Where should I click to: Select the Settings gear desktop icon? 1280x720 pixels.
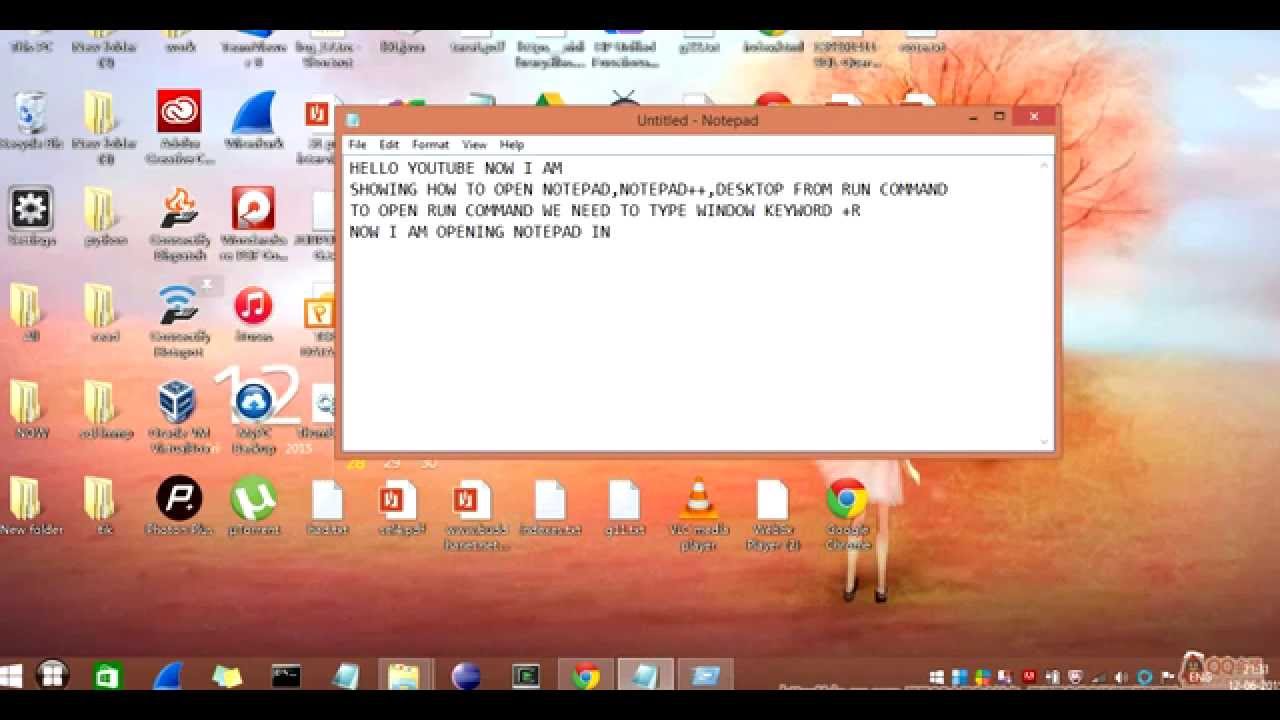[x=31, y=216]
